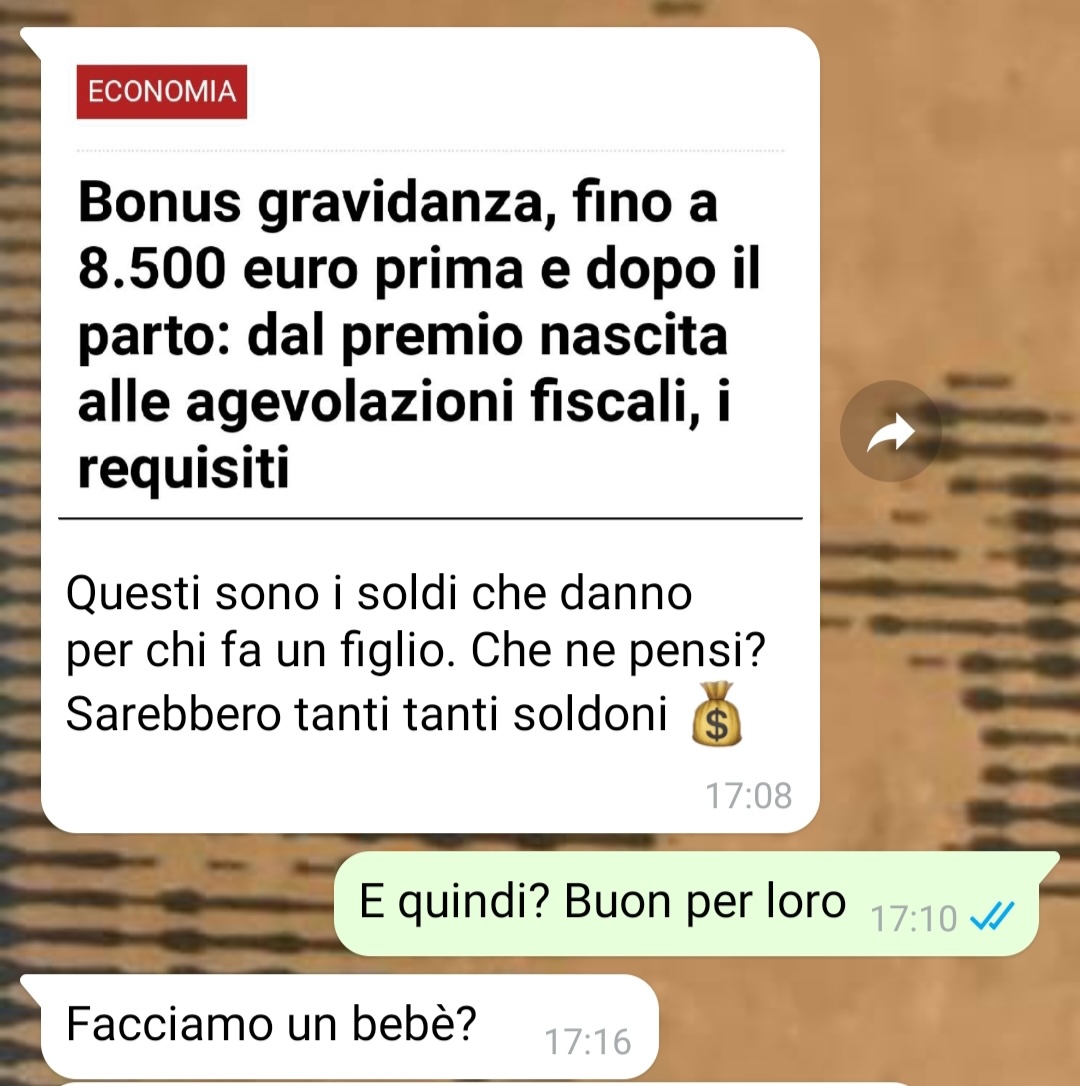Tap 'premio nascita' in the headline
The image size is (1080, 1086).
pos(534,337)
